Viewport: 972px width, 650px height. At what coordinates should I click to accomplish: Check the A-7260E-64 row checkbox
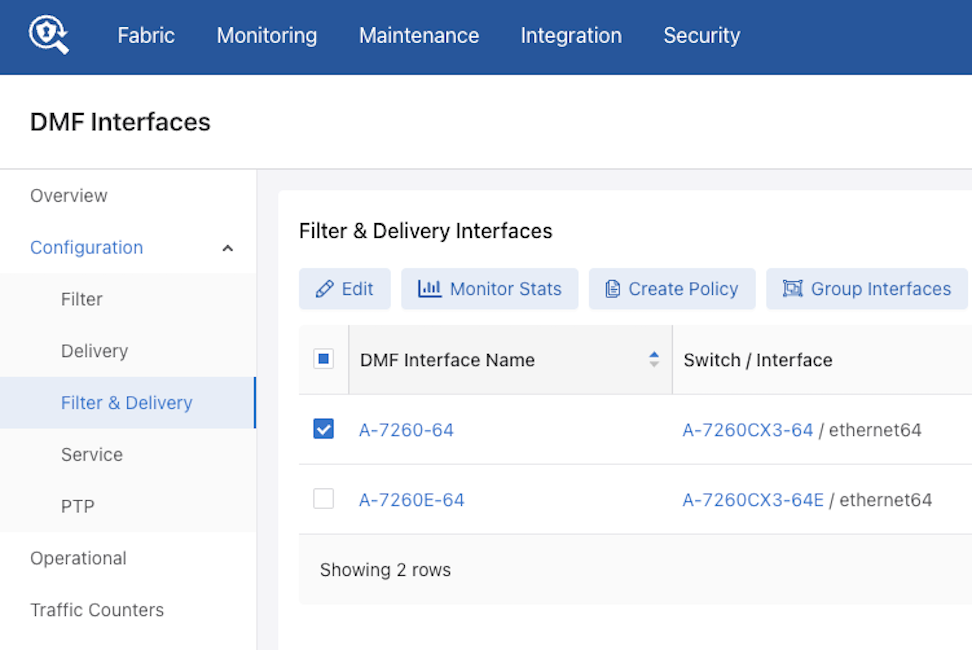tap(323, 499)
